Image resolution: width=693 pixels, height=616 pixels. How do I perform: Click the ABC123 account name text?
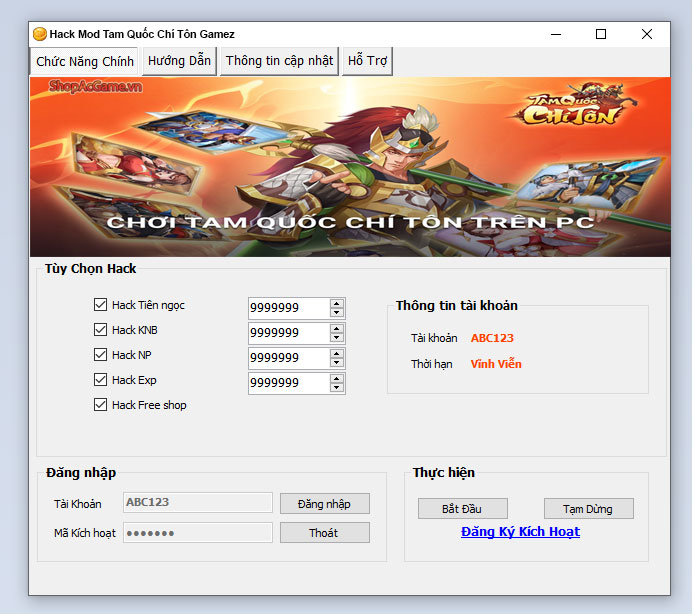point(492,338)
